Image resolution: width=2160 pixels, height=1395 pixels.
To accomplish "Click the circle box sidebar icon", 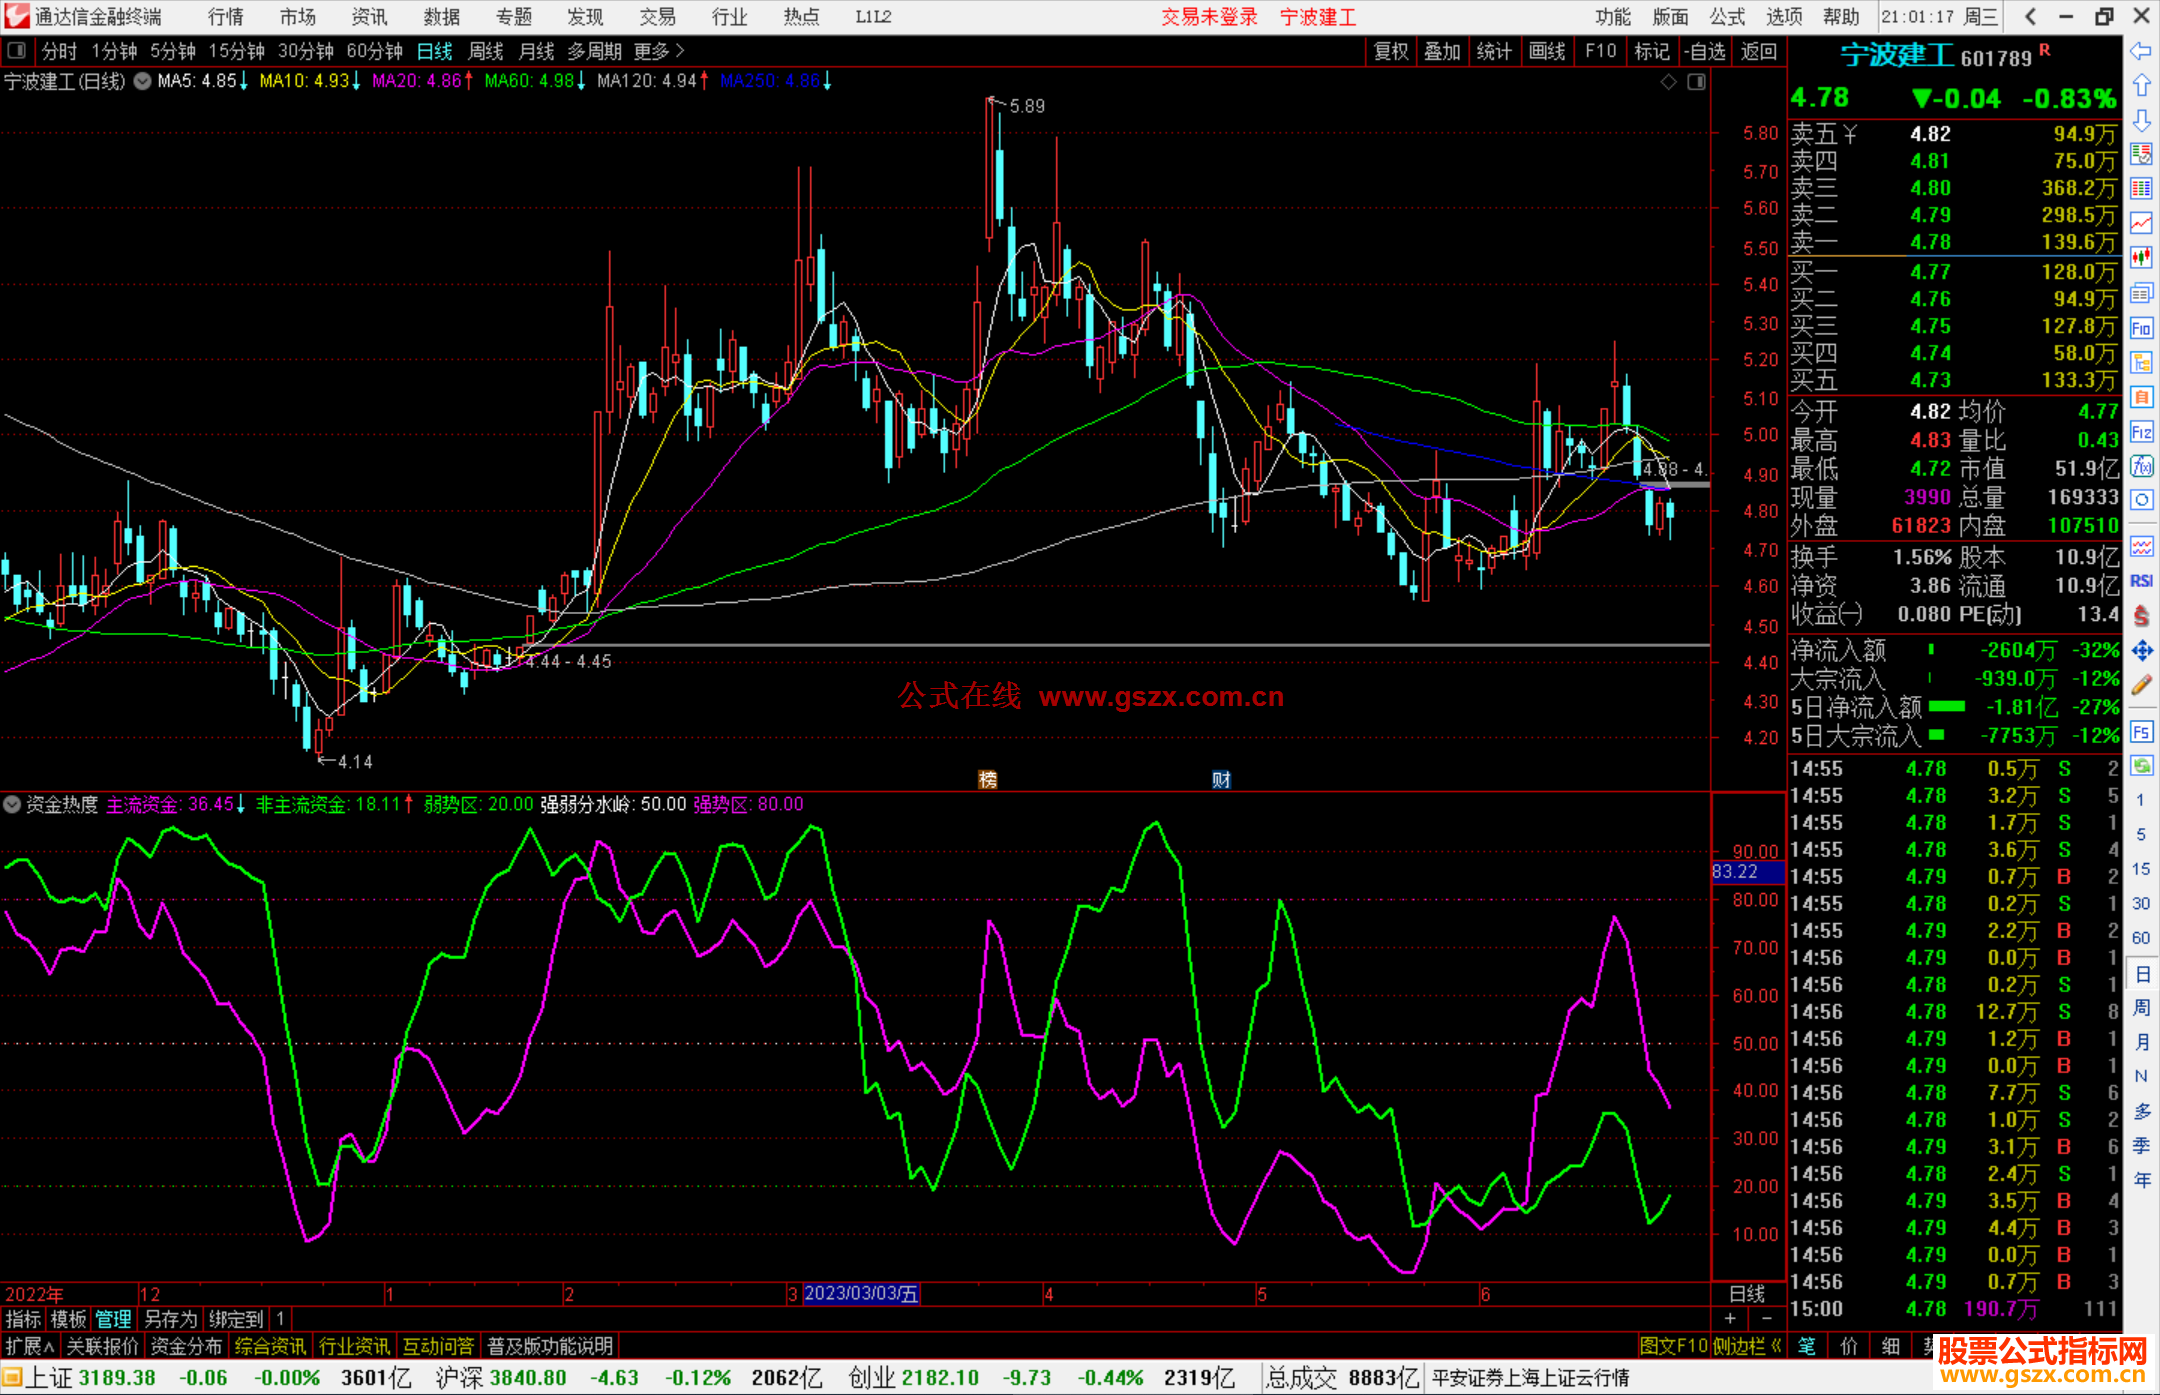I will [x=2141, y=500].
